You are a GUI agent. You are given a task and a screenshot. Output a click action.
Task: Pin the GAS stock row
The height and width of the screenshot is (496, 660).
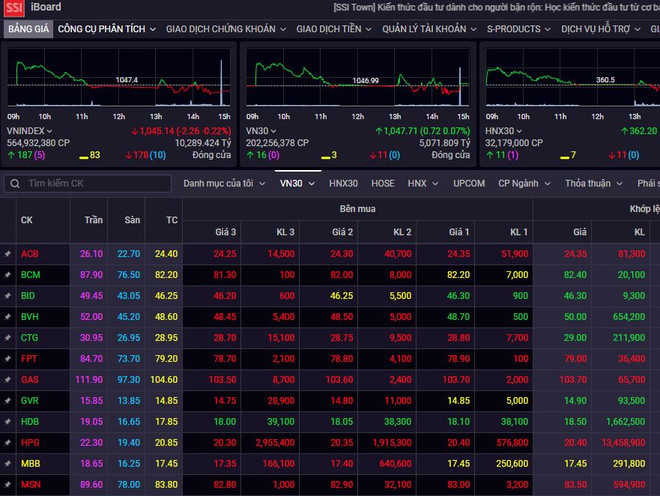[x=8, y=380]
